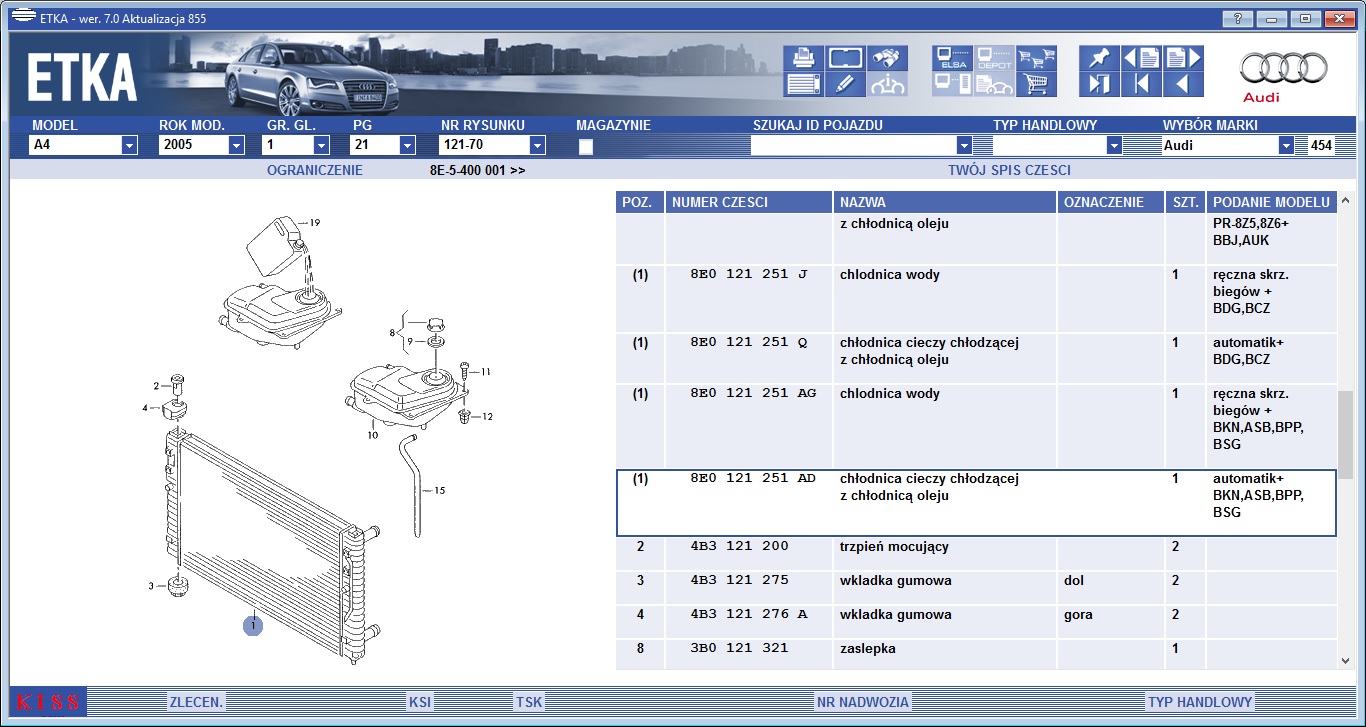This screenshot has height=727, width=1366.
Task: Click the exit door icon
Action: tap(1099, 84)
